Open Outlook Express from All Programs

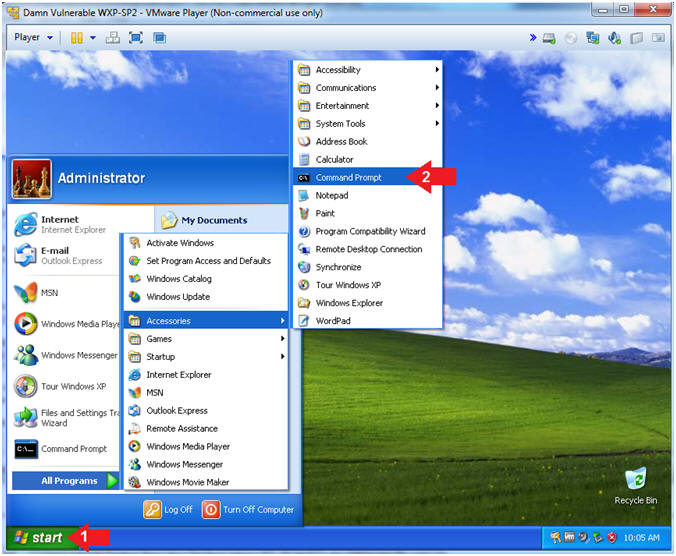[206, 411]
